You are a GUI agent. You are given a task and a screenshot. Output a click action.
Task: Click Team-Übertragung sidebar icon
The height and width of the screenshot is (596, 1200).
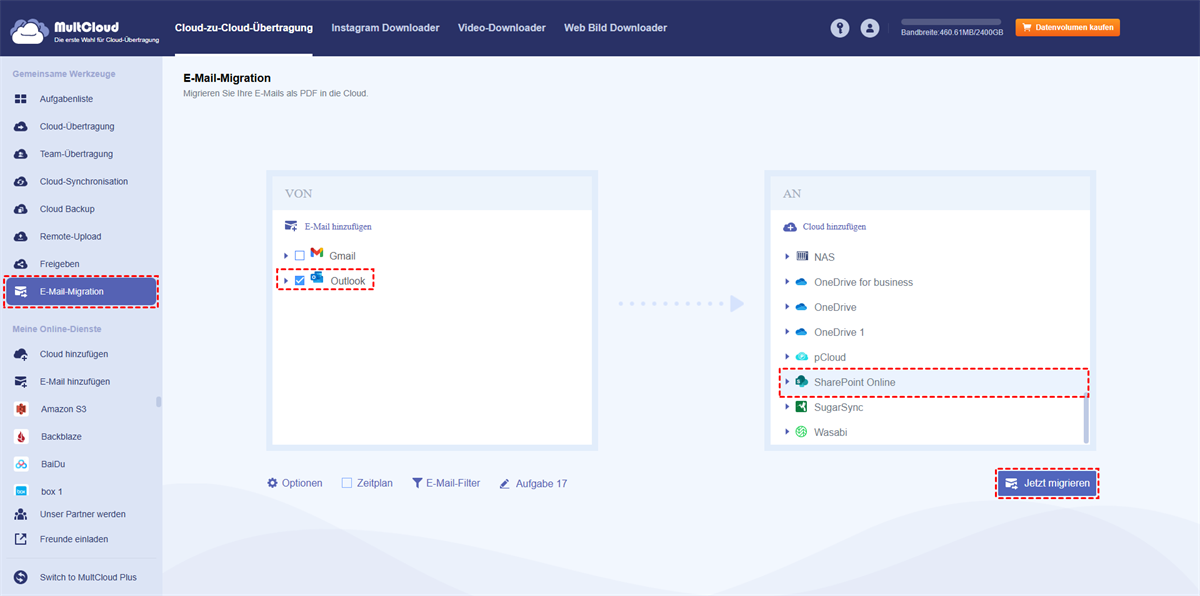[21, 154]
